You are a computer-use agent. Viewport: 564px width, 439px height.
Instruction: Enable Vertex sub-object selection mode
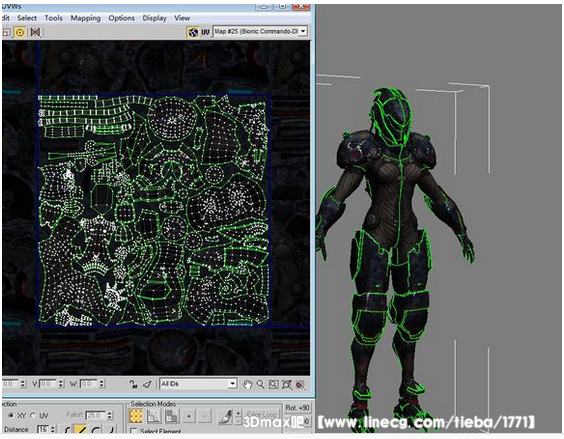[136, 416]
